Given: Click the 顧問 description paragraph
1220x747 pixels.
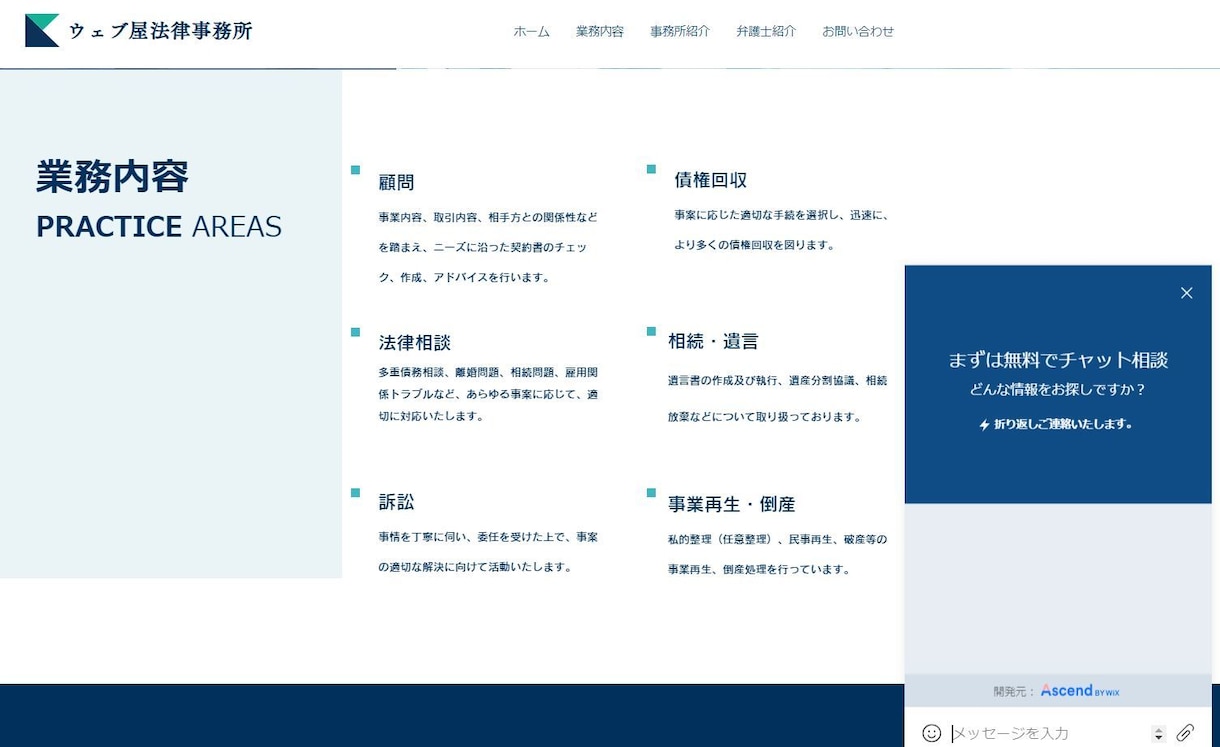Looking at the screenshot, I should [x=488, y=247].
